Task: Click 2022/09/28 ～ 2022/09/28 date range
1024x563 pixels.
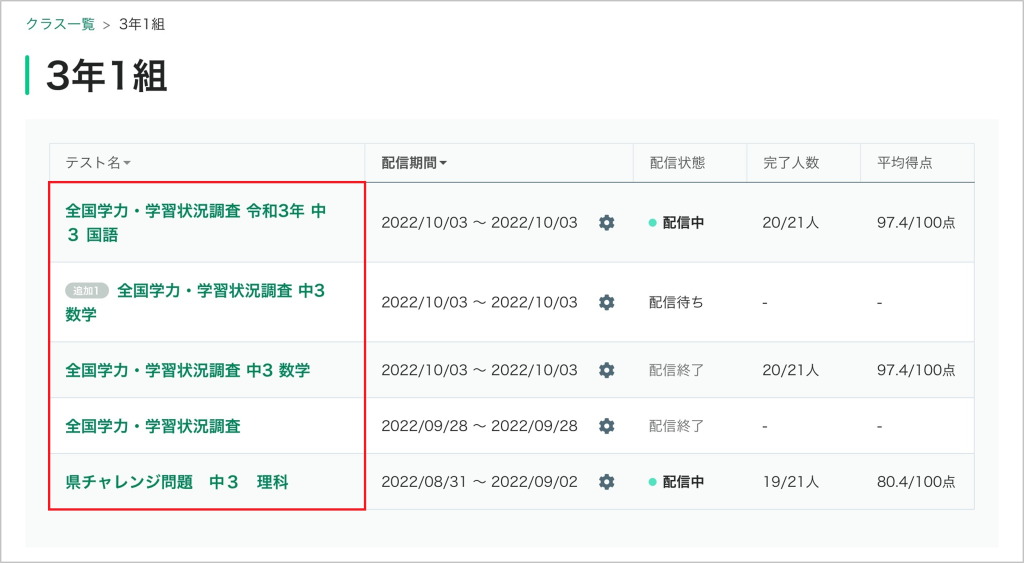Action: (479, 426)
